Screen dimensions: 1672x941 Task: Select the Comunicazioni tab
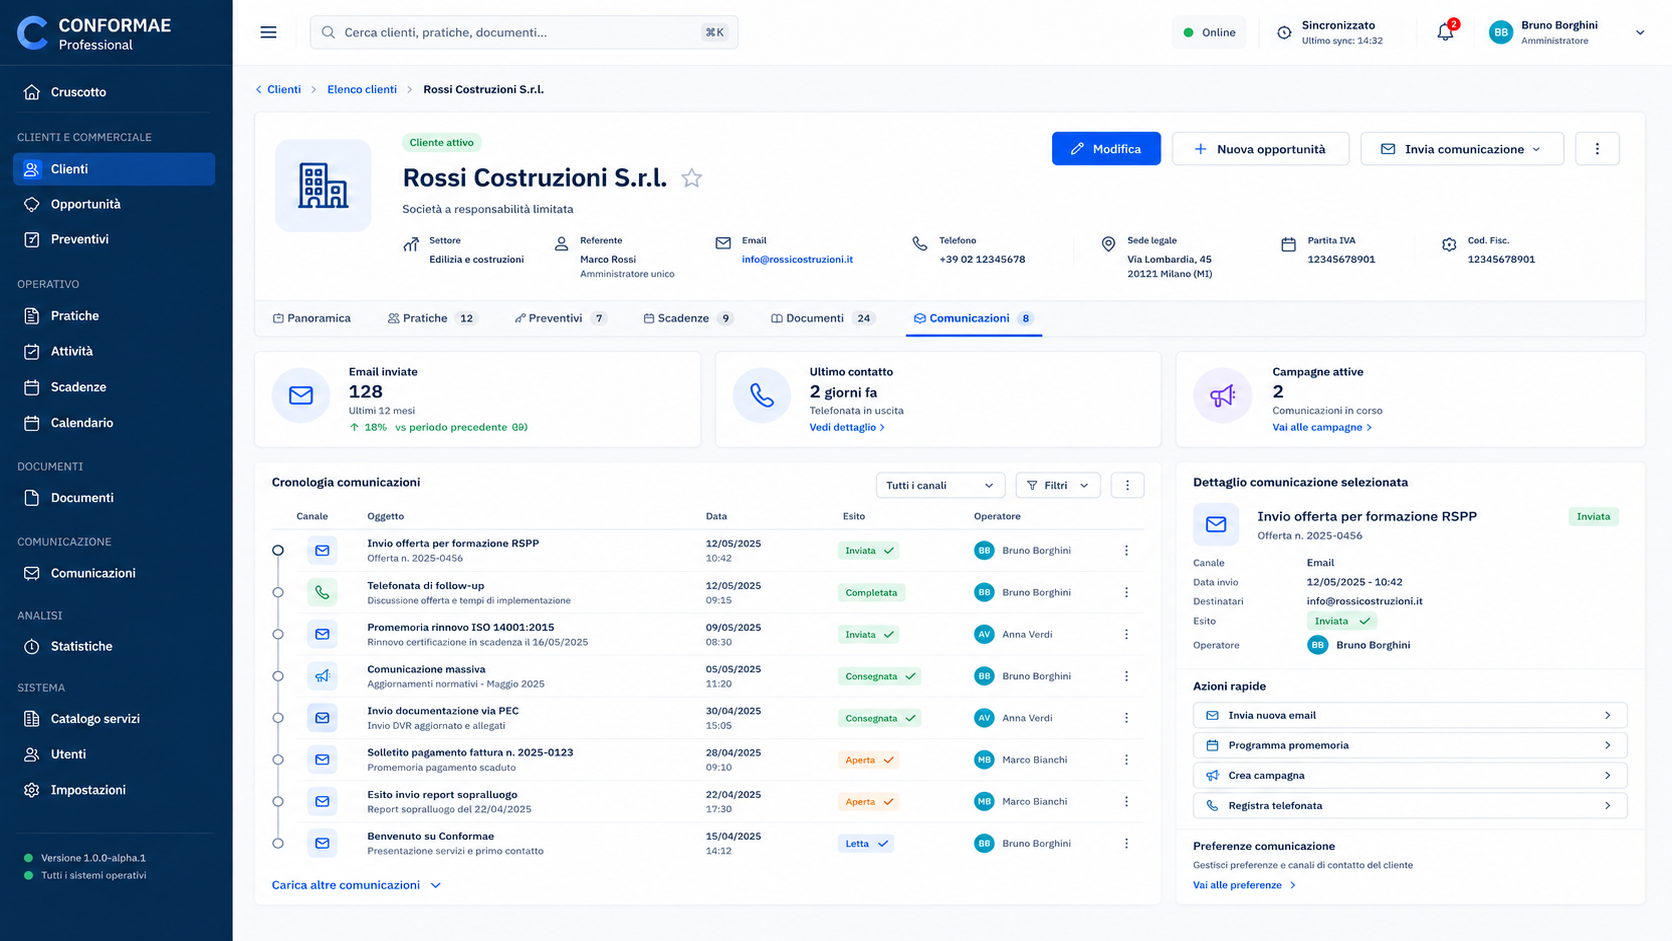(973, 319)
